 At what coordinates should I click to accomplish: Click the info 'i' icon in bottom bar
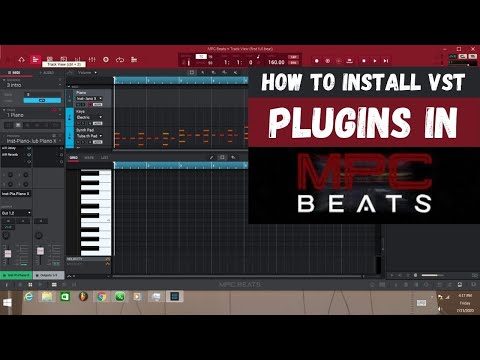[x=6, y=285]
